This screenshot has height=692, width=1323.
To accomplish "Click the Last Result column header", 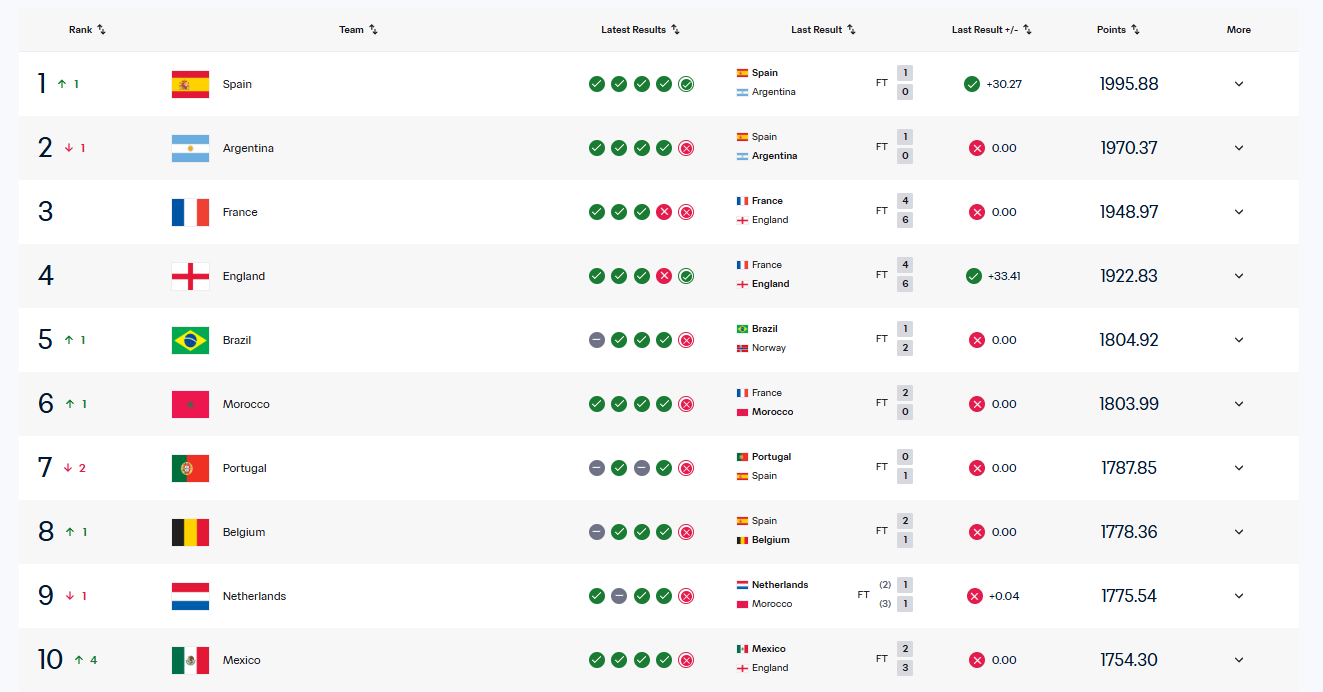I will 816,30.
